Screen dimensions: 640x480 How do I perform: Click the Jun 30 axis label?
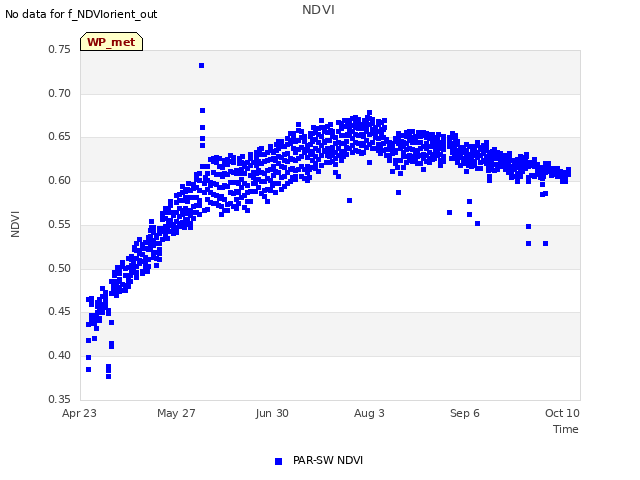pyautogui.click(x=272, y=413)
